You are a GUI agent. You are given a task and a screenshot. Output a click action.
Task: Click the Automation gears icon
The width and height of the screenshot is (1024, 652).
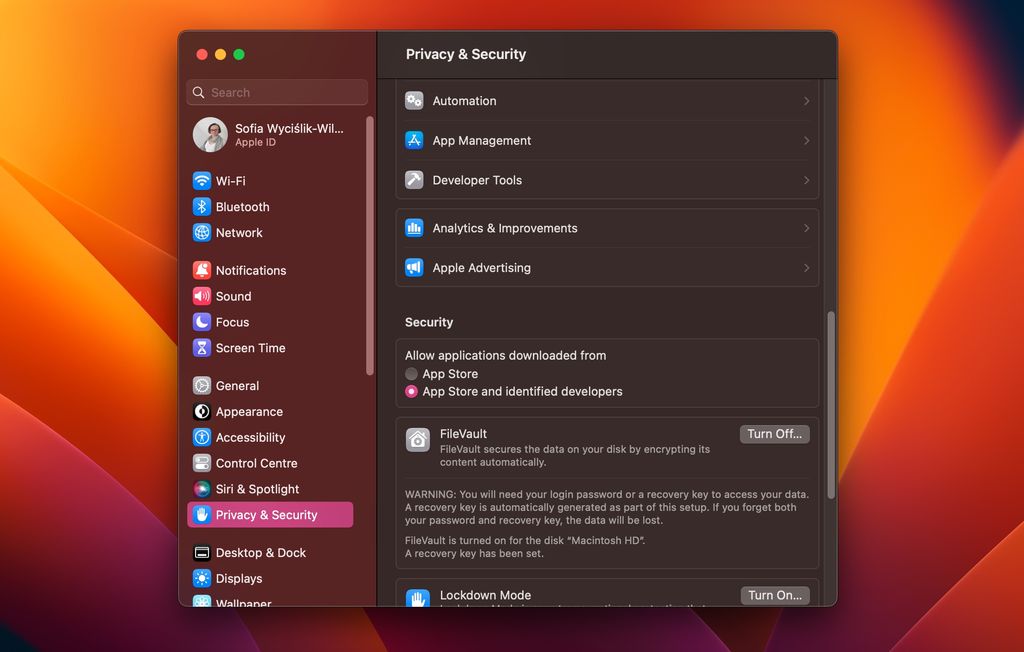pos(414,100)
